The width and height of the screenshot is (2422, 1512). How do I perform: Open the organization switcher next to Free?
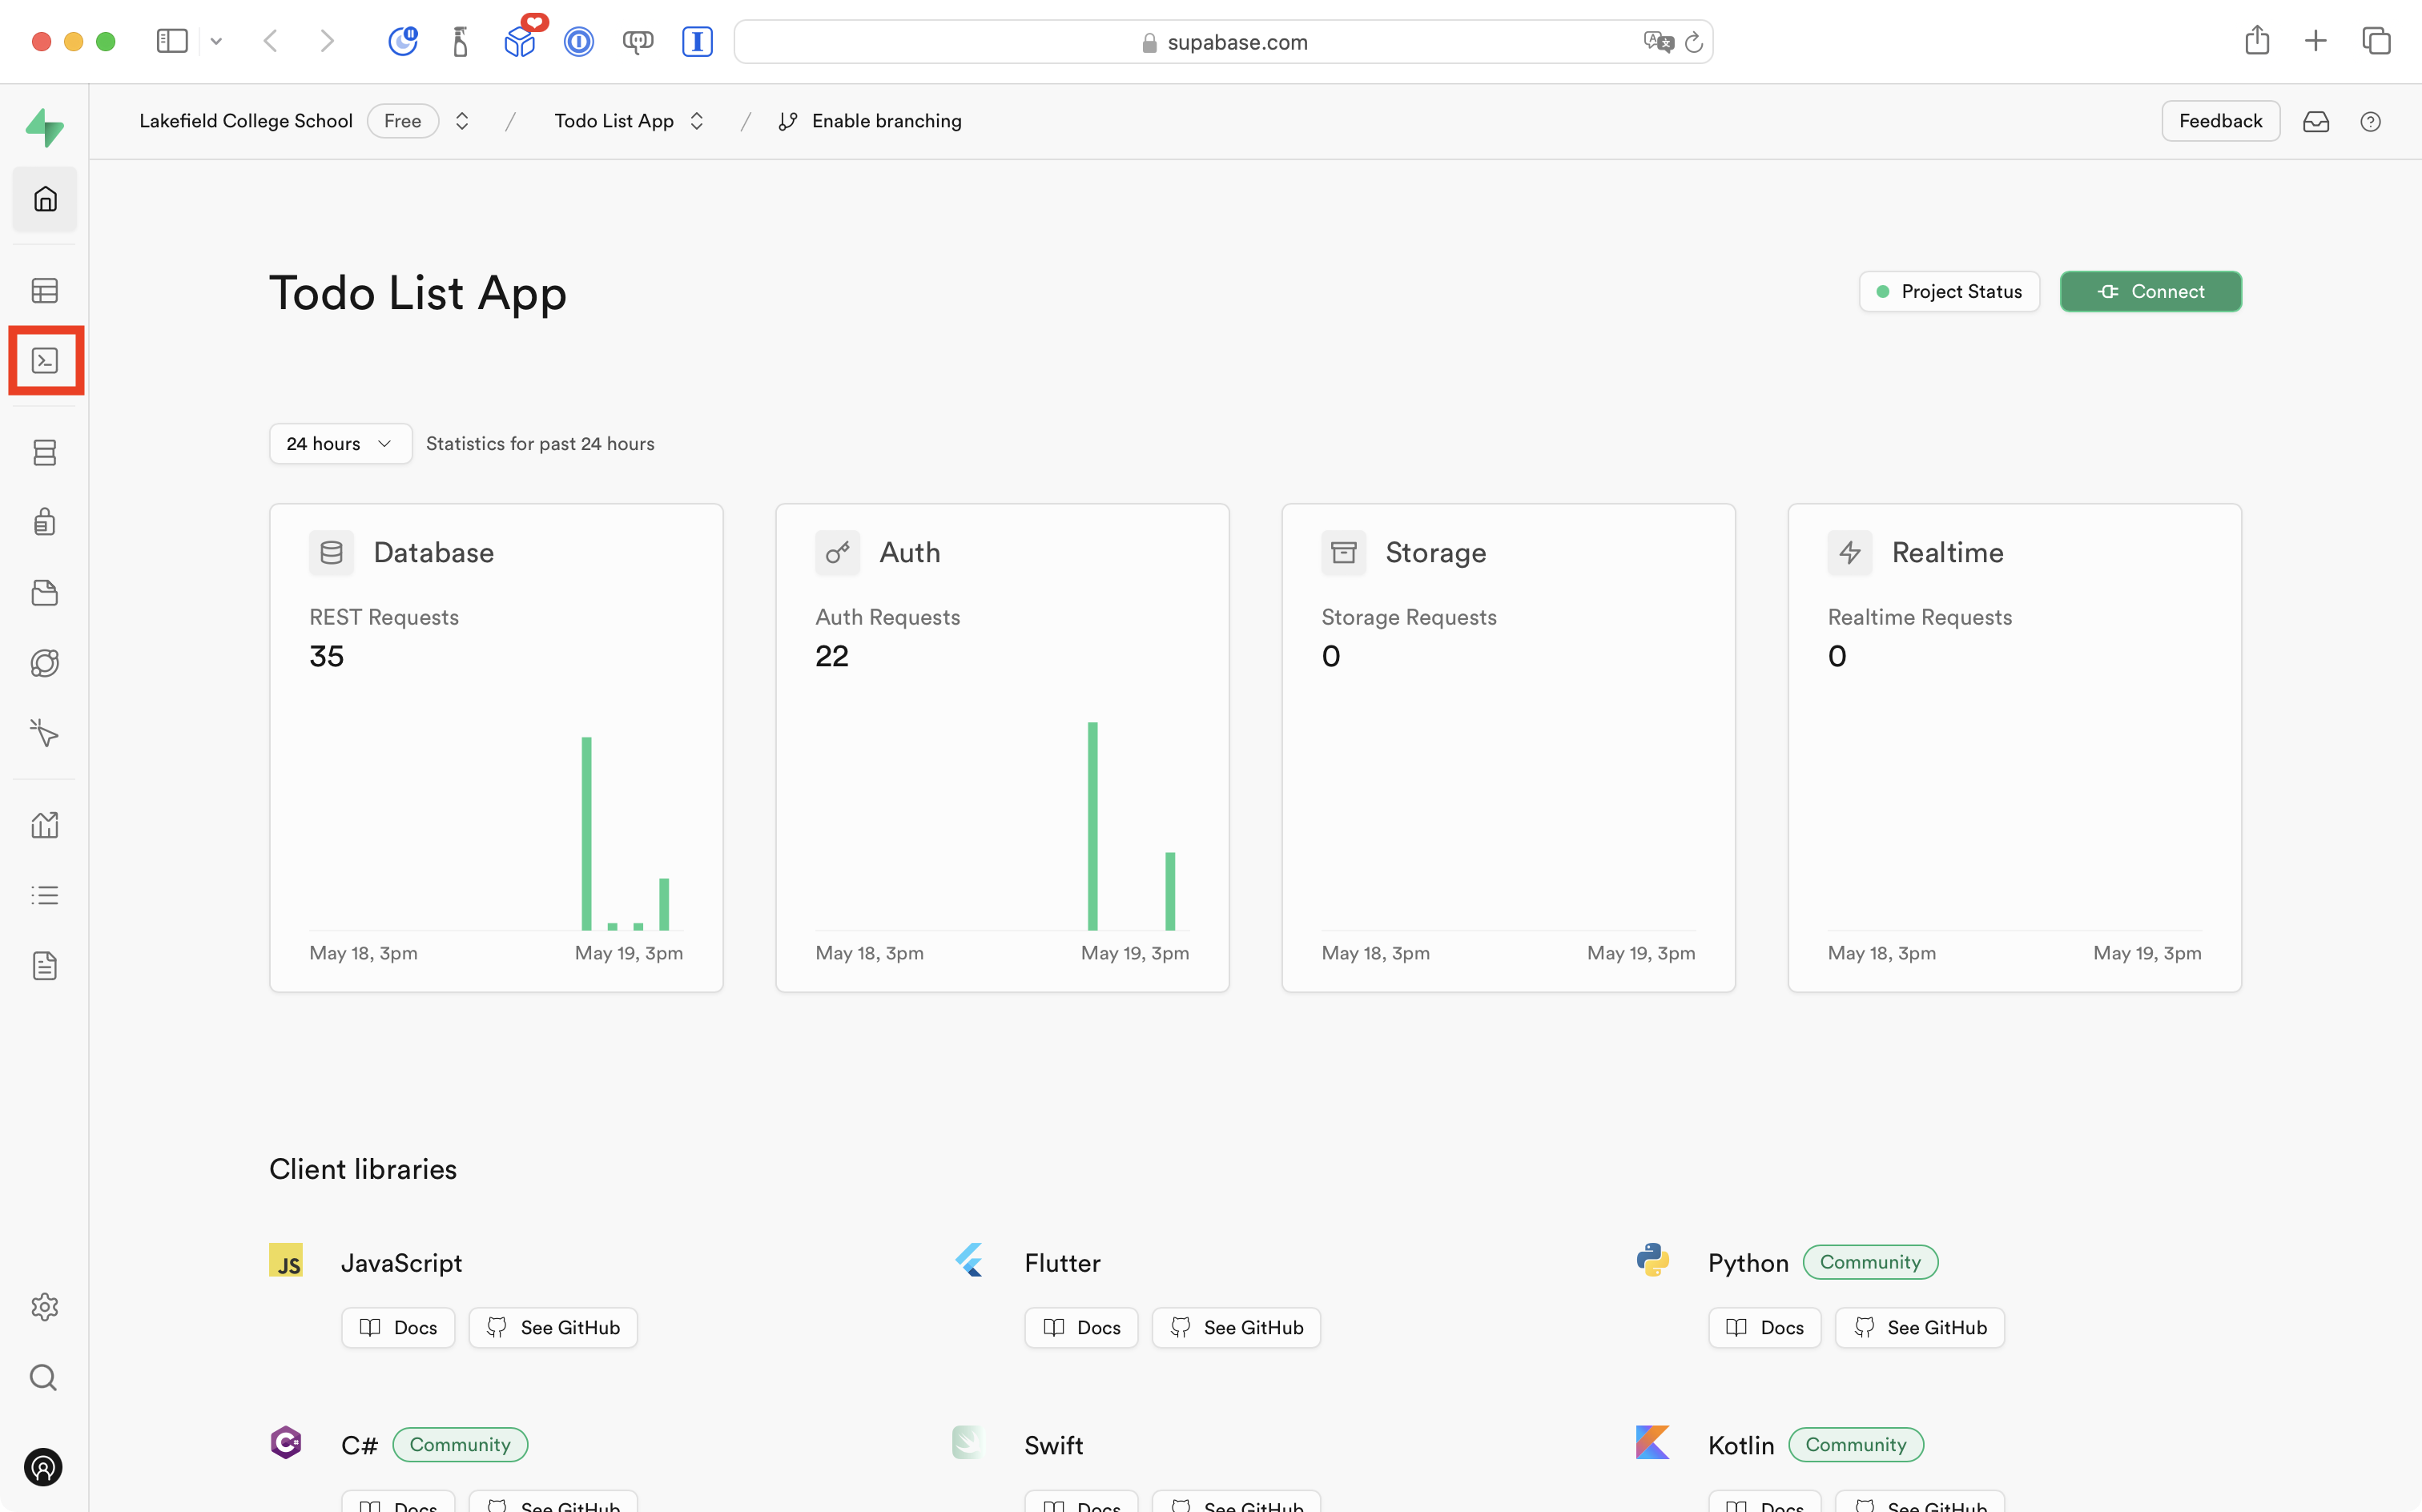[462, 120]
